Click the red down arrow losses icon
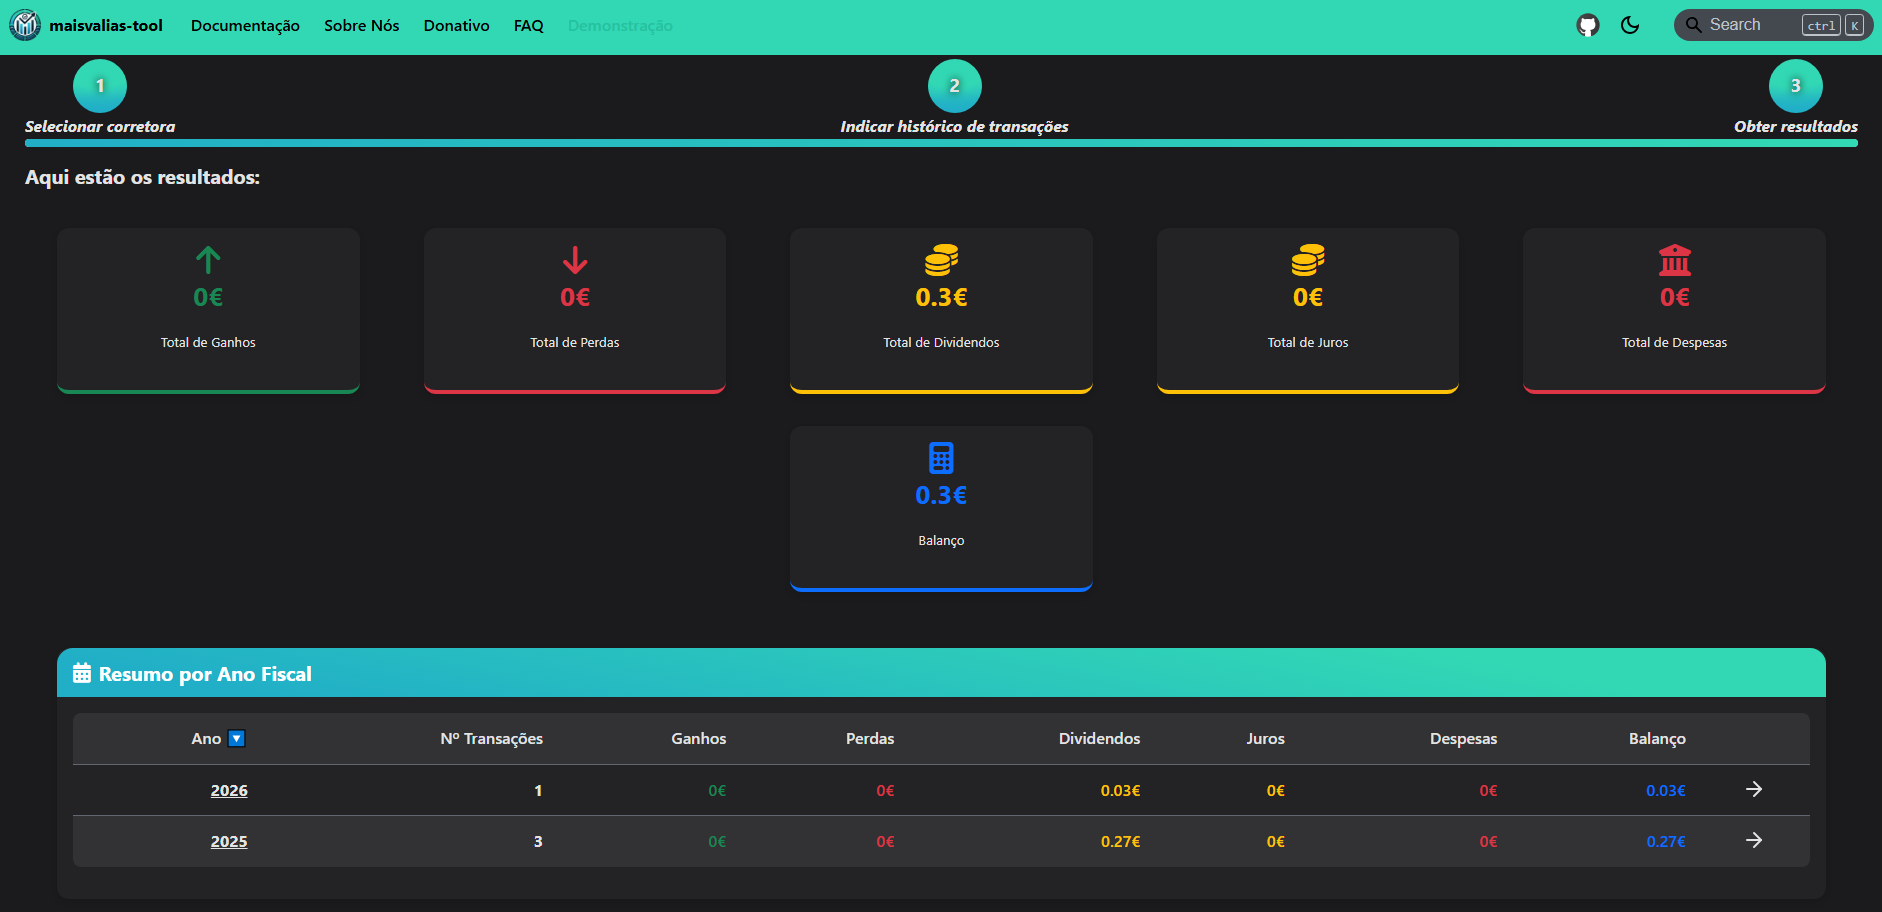The image size is (1882, 912). [x=575, y=260]
